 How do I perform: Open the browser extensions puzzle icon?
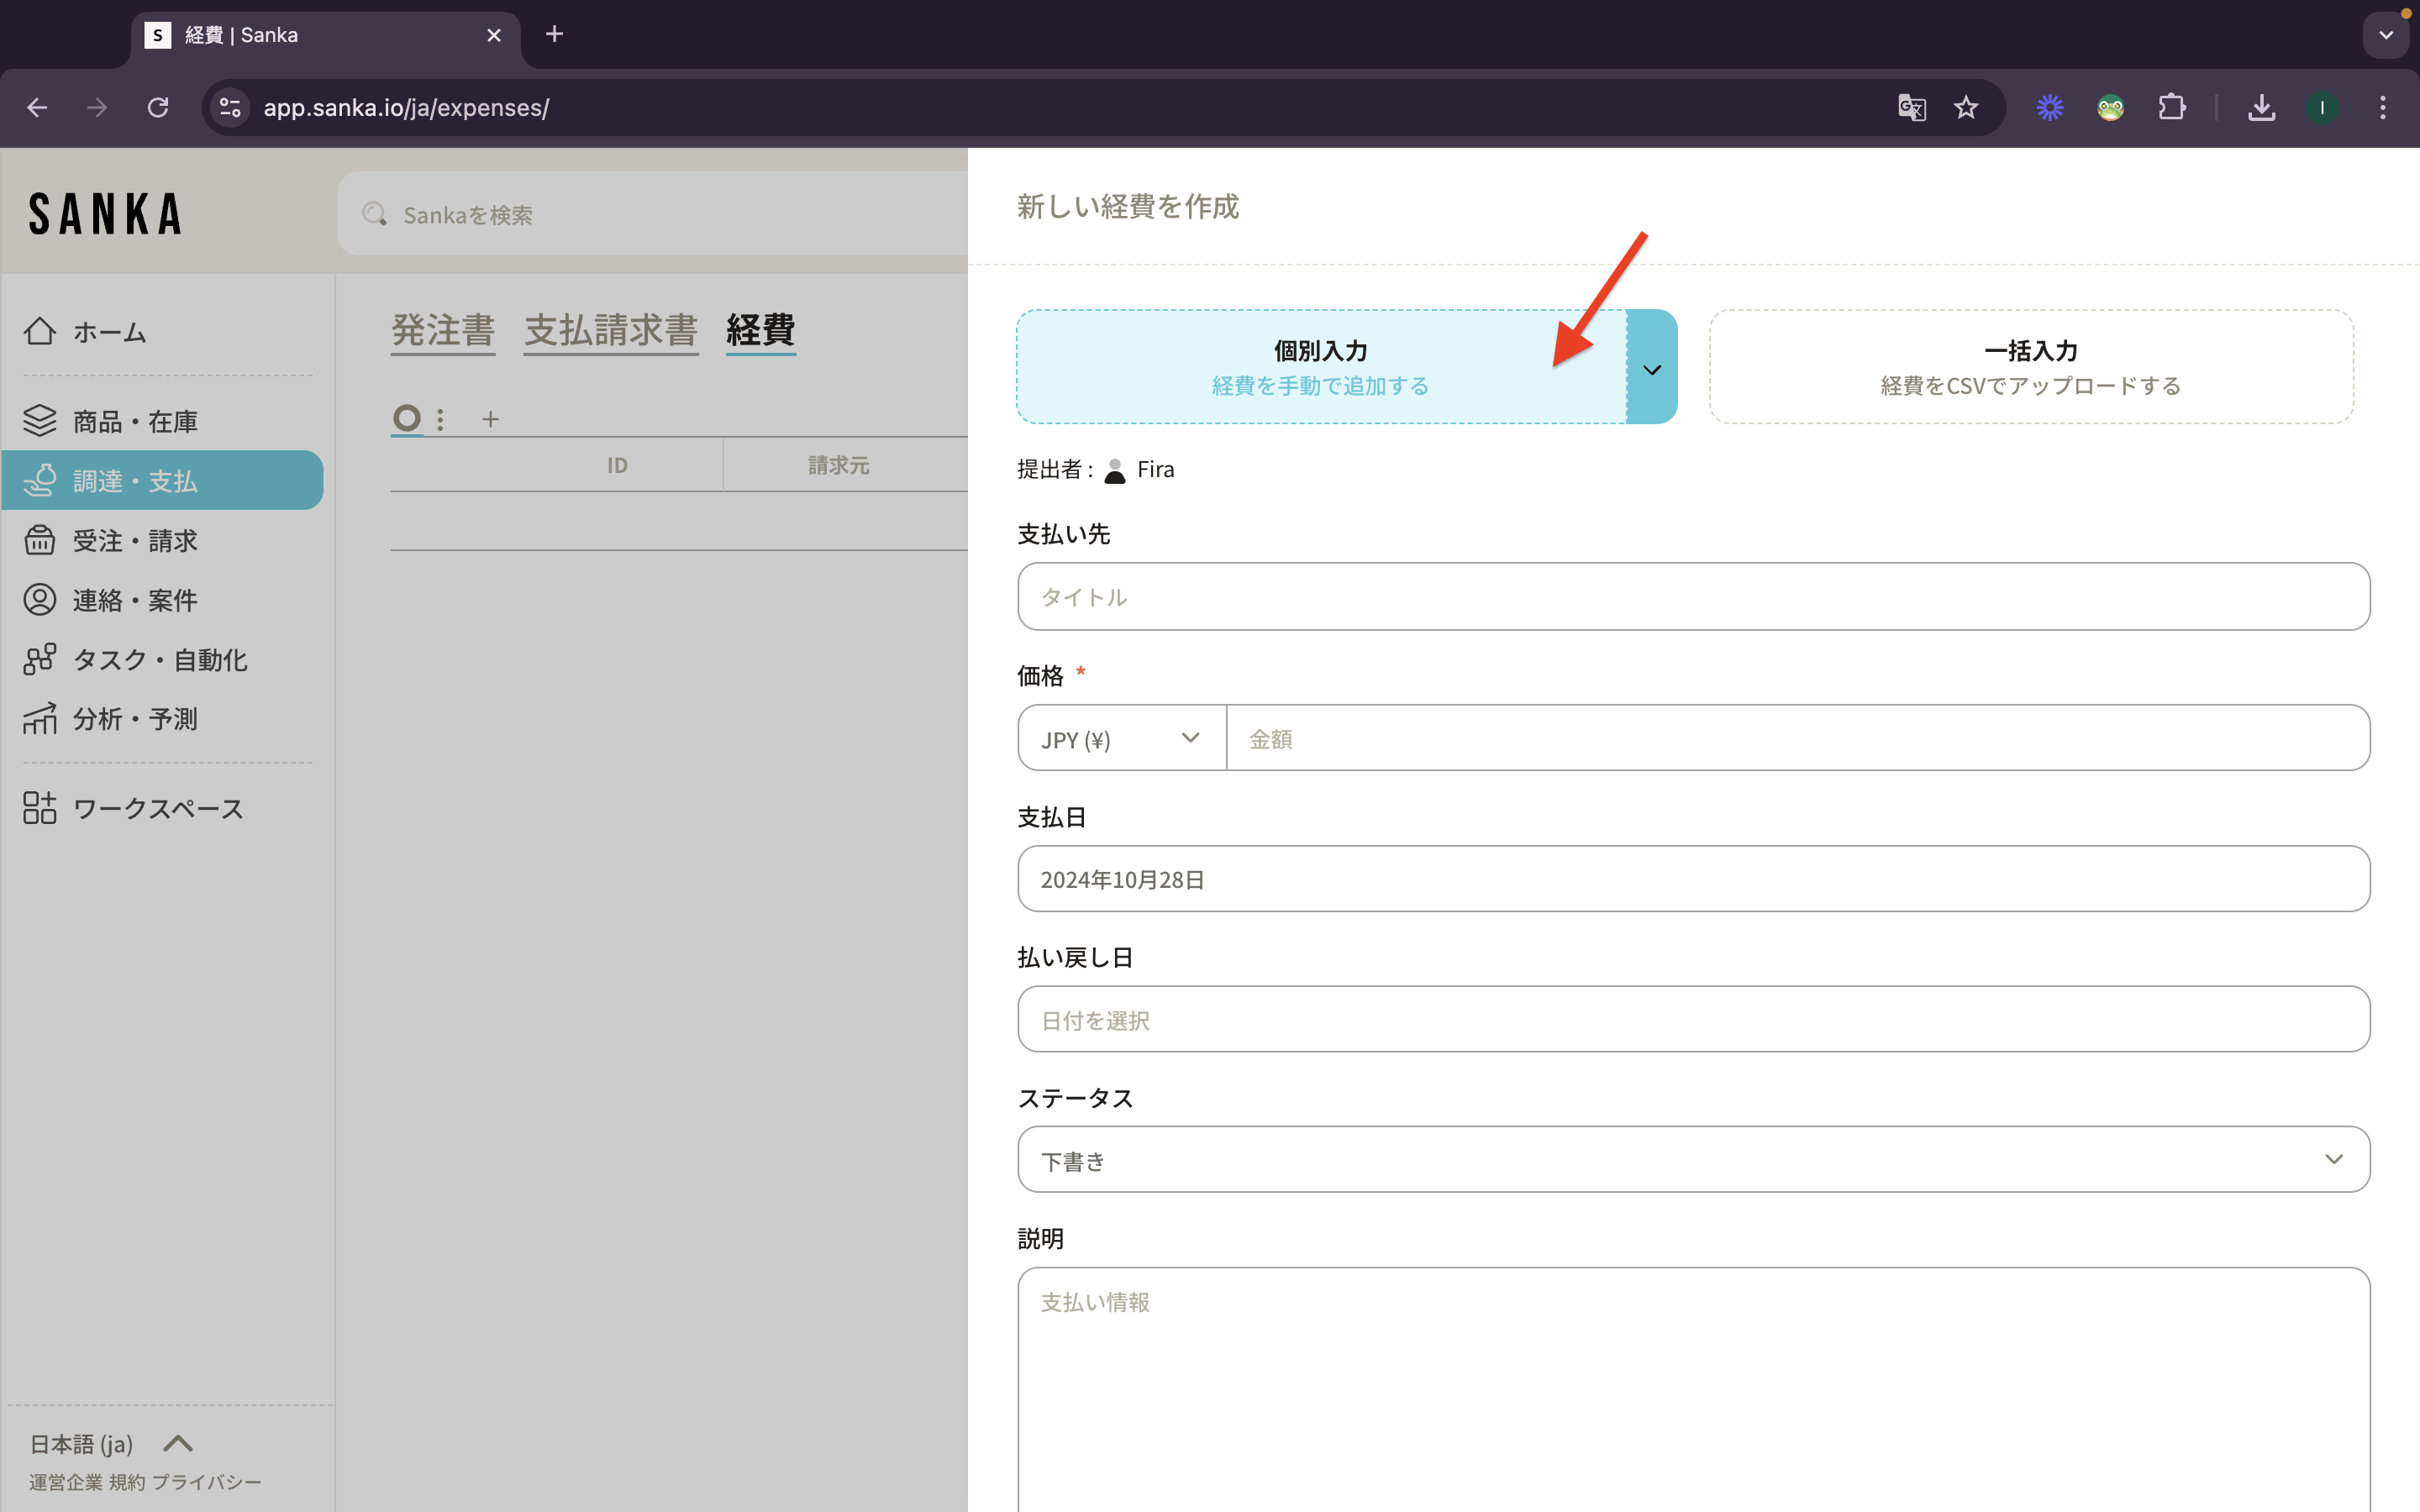pos(2171,107)
